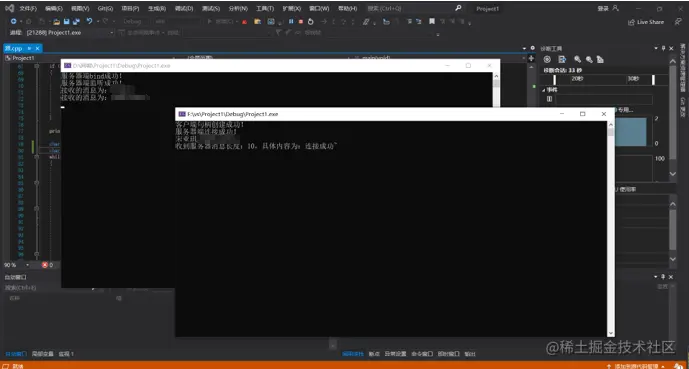Switch to the 监视 1 tab

[x=66, y=354]
